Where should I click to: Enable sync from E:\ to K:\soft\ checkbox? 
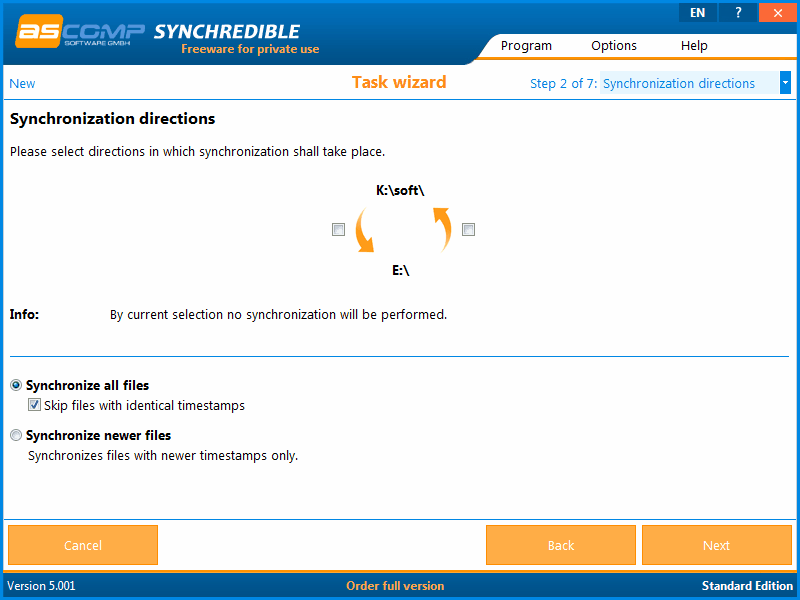468,230
